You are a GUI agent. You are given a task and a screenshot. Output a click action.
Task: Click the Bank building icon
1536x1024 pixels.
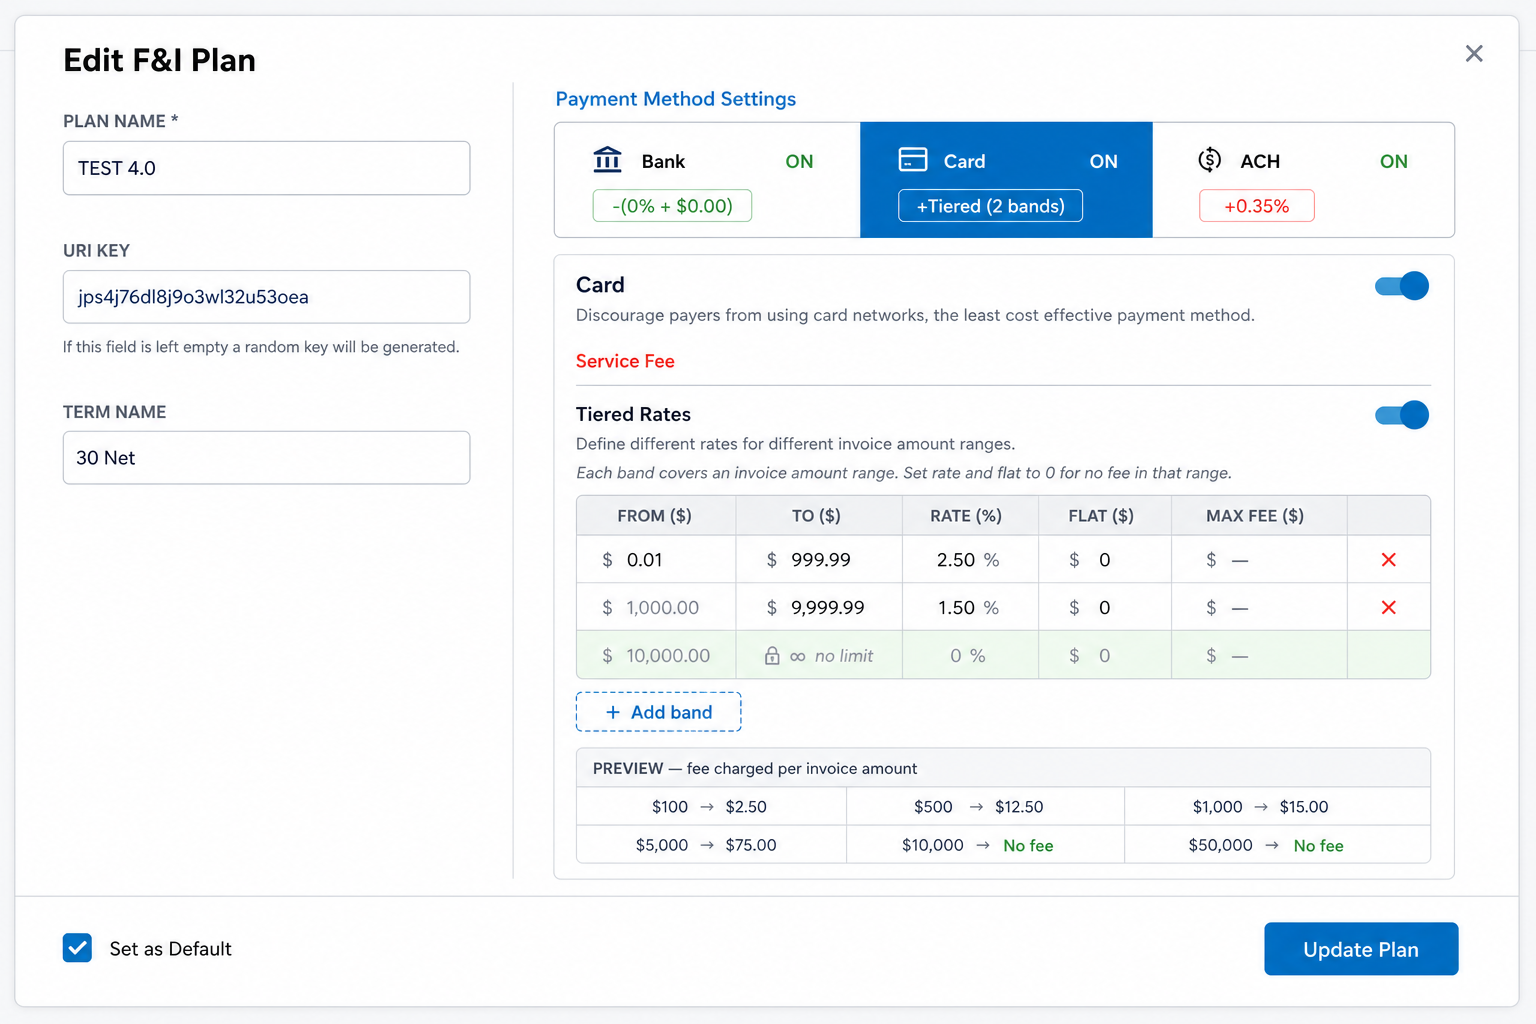607,160
